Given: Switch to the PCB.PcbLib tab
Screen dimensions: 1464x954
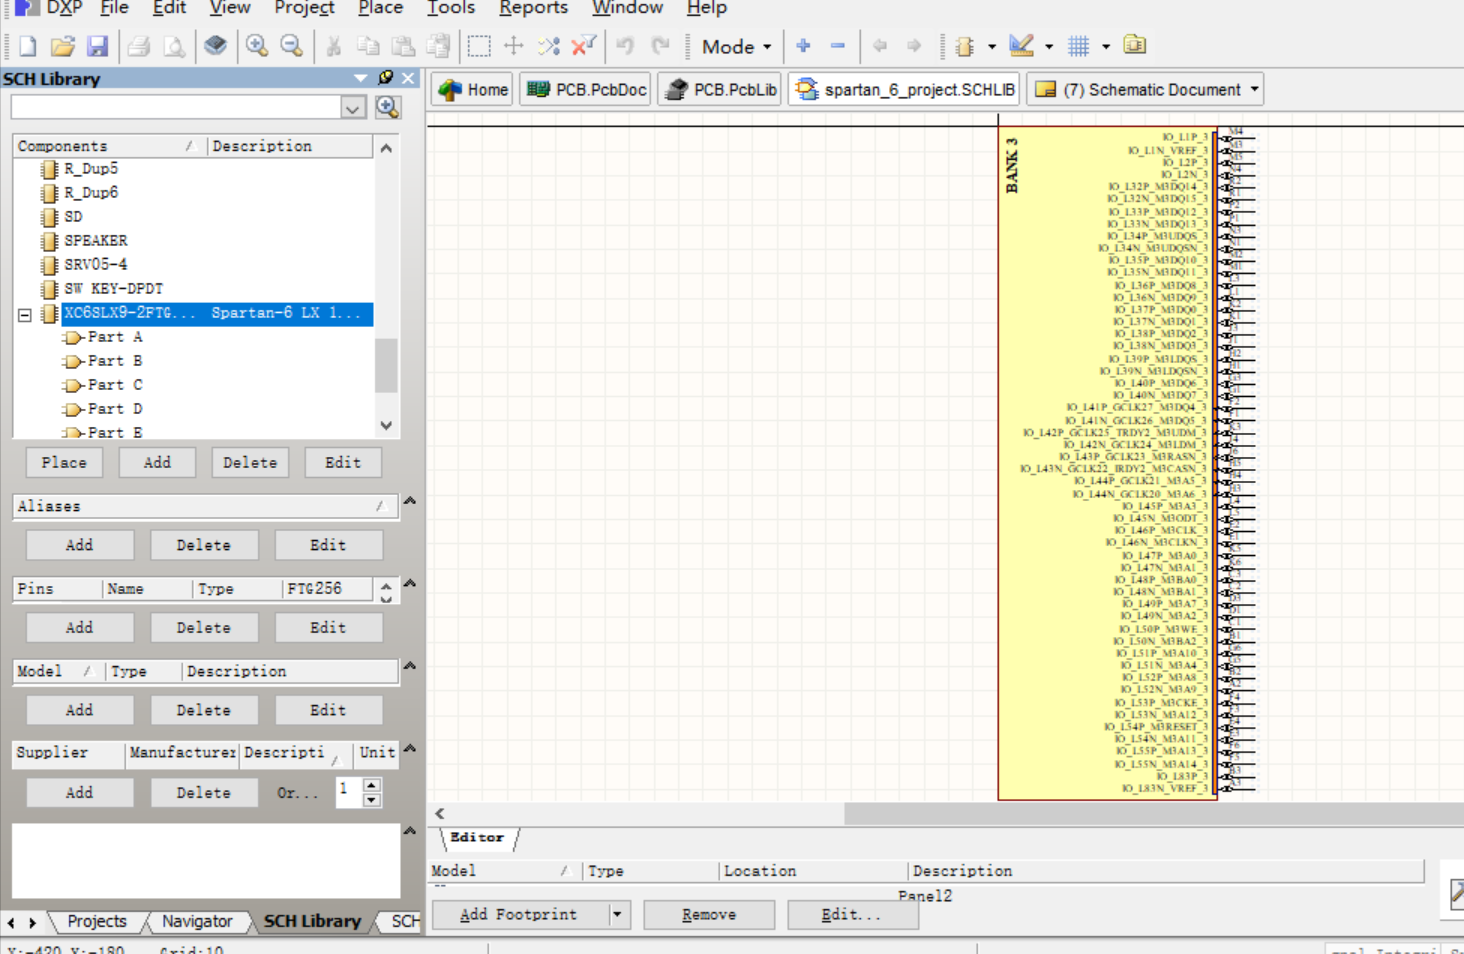Looking at the screenshot, I should tap(721, 89).
